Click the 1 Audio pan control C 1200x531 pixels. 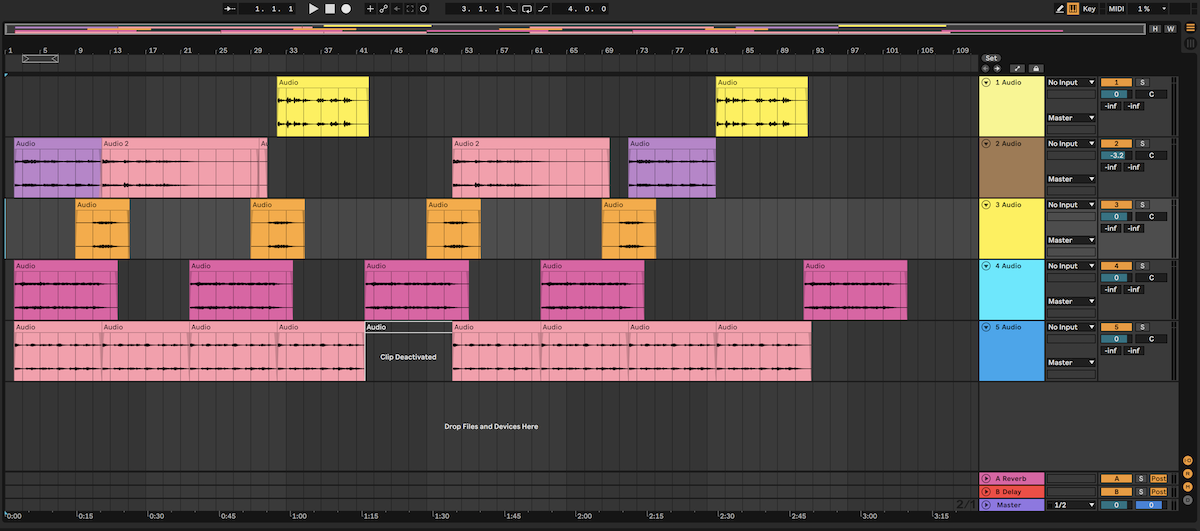click(x=1151, y=94)
